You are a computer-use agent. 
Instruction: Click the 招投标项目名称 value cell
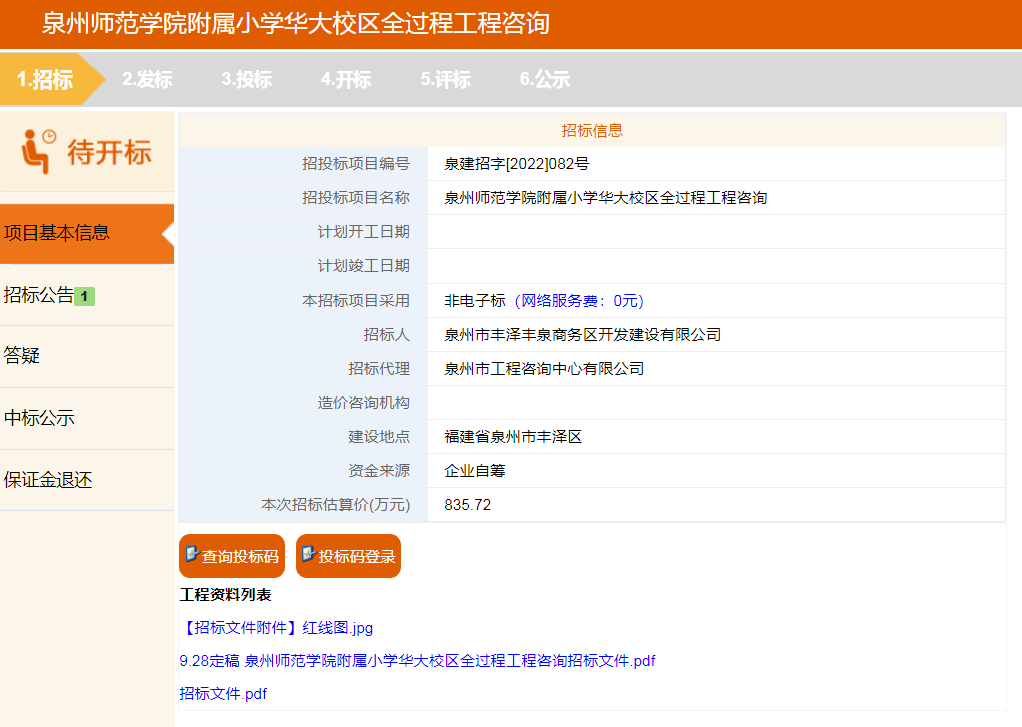point(716,198)
